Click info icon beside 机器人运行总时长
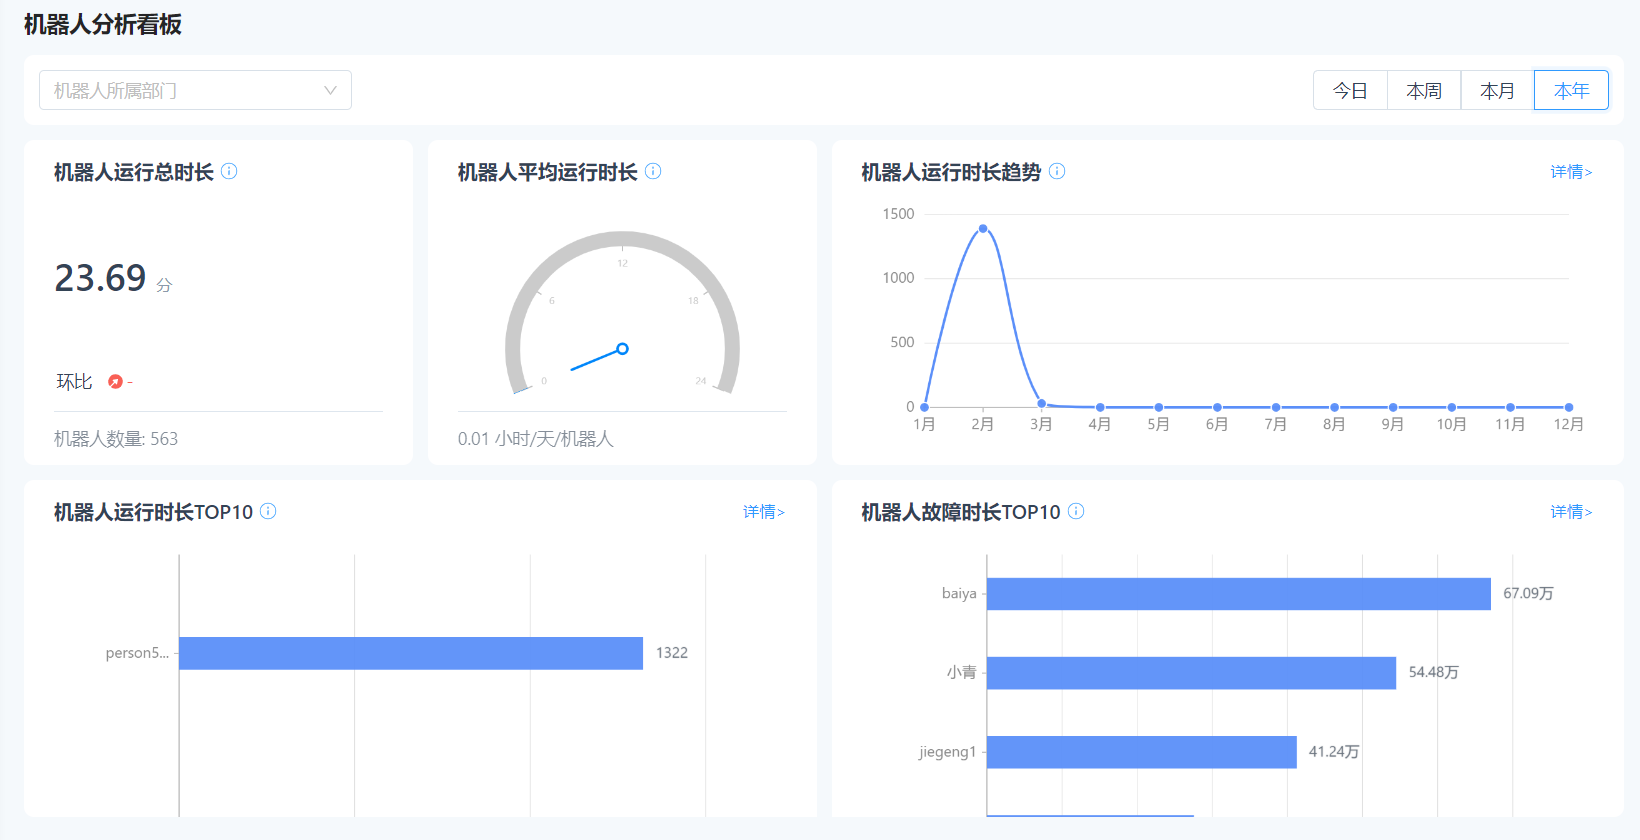This screenshot has height=840, width=1640. [x=229, y=171]
